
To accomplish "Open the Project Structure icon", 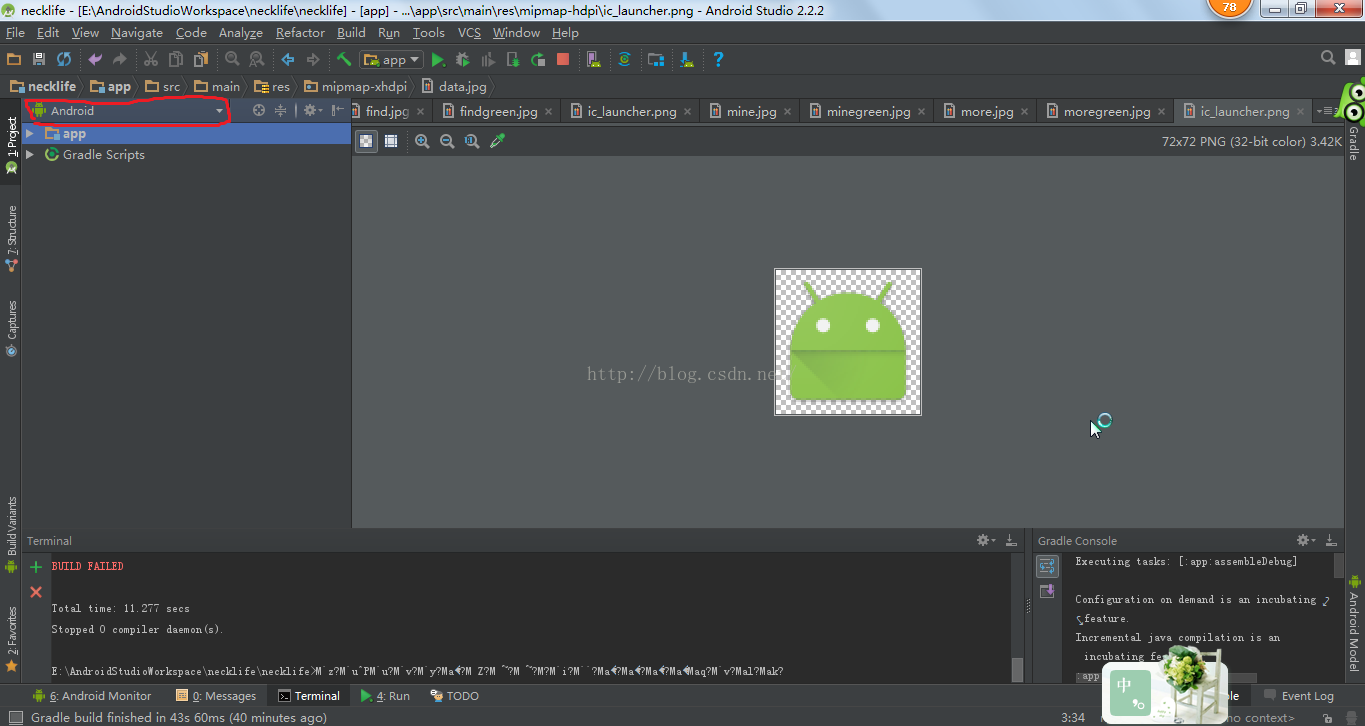I will point(655,59).
